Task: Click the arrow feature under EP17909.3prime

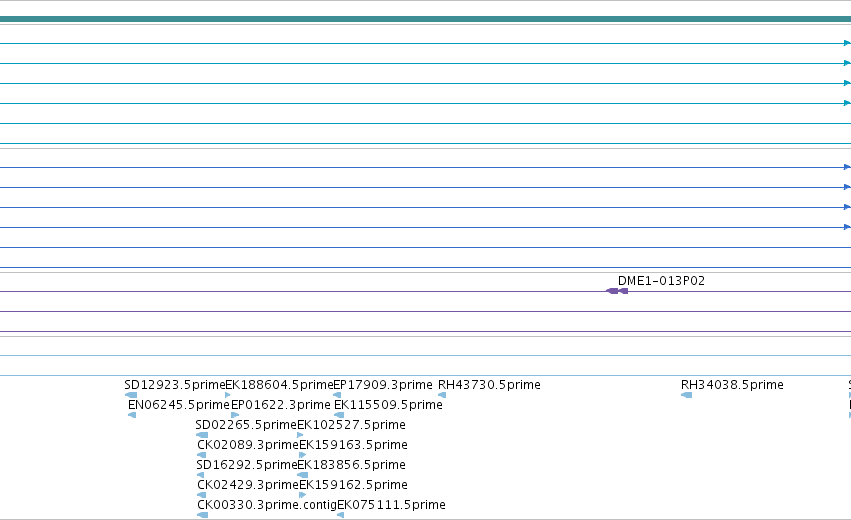Action: click(x=337, y=395)
